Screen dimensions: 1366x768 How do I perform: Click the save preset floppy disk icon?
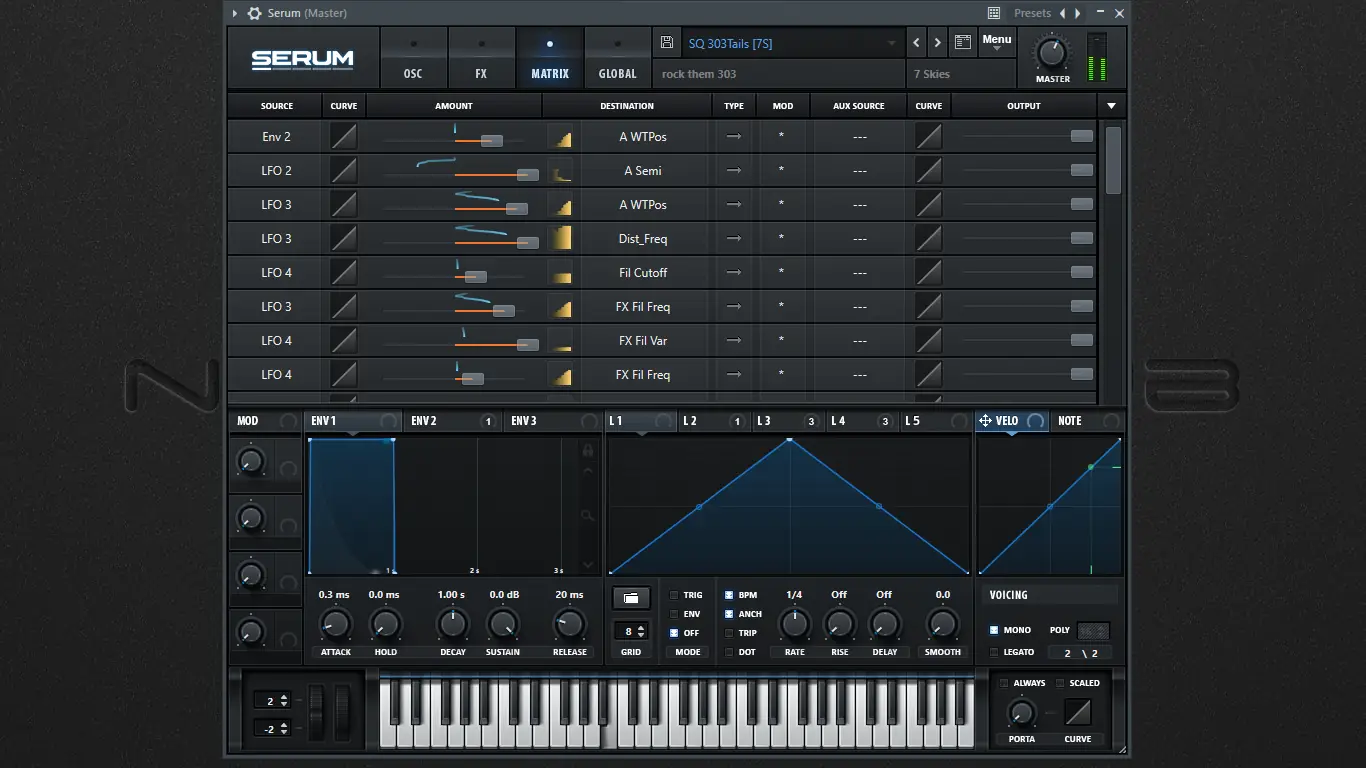pyautogui.click(x=667, y=43)
